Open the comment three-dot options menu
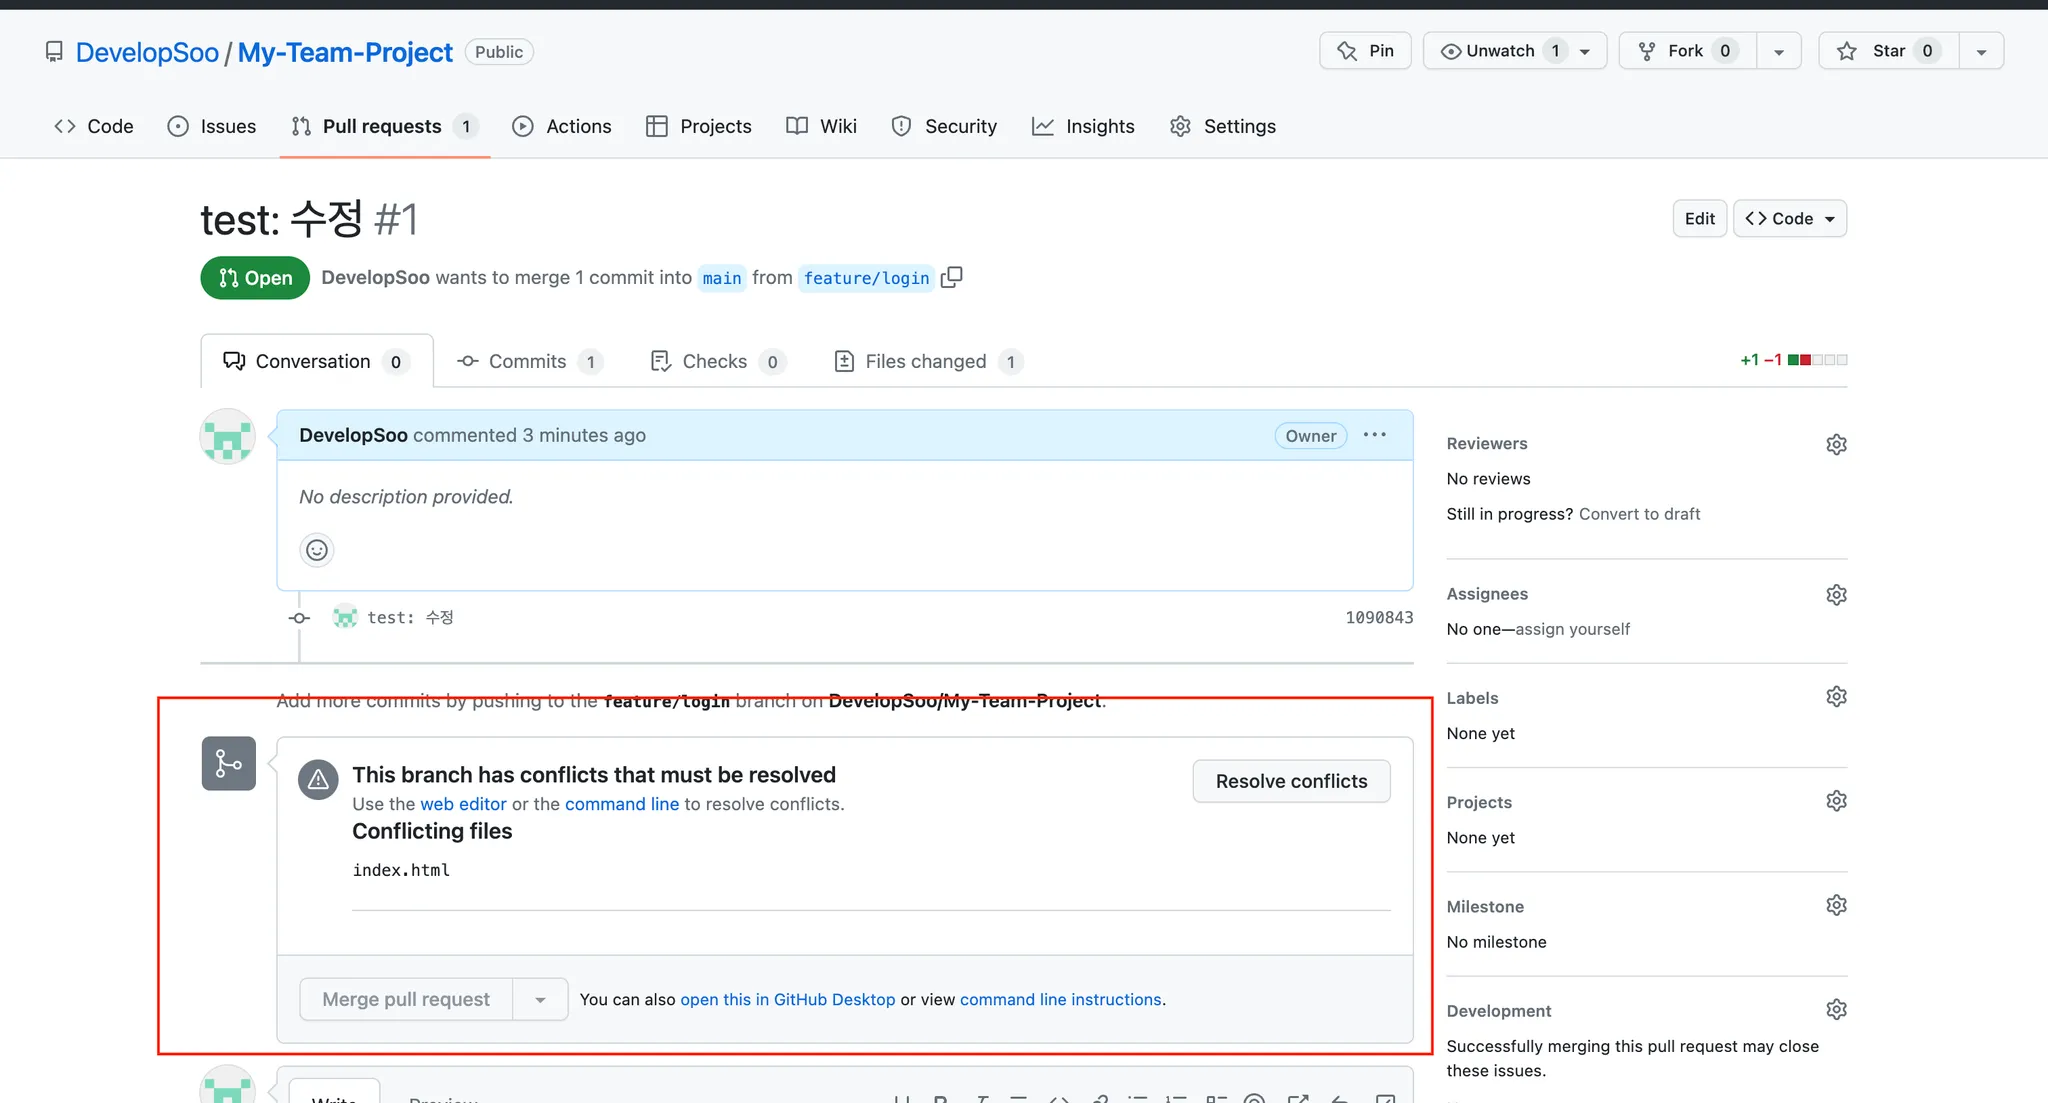 [x=1375, y=435]
